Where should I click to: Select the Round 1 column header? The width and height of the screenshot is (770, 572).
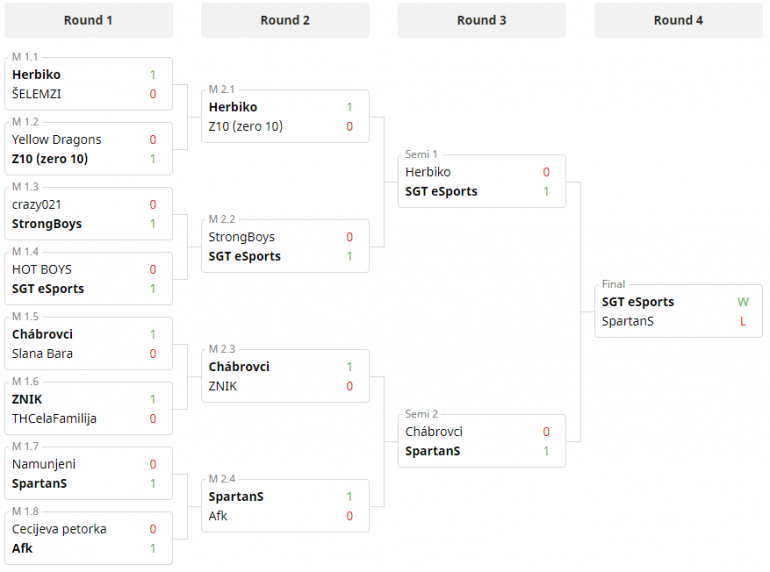pyautogui.click(x=88, y=20)
